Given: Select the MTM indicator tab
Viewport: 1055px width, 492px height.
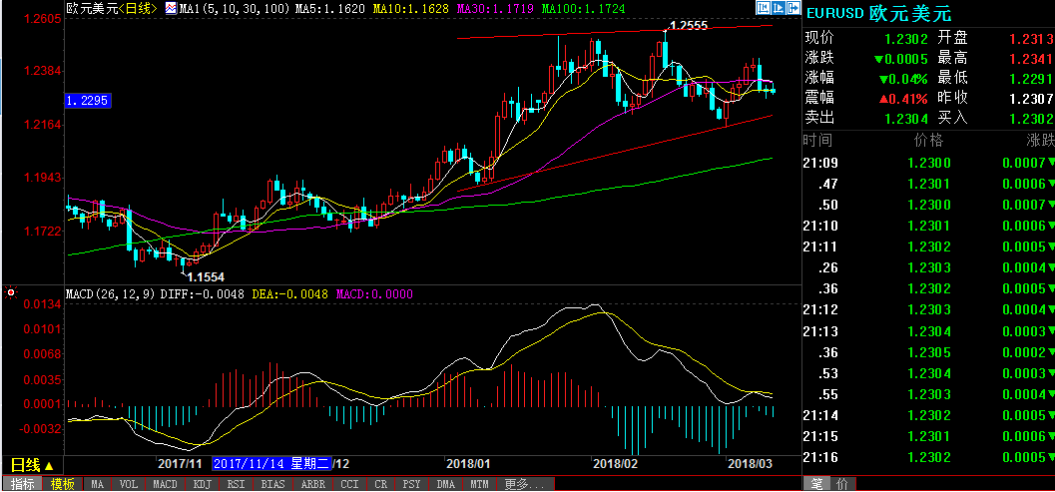Looking at the screenshot, I should pos(479,485).
